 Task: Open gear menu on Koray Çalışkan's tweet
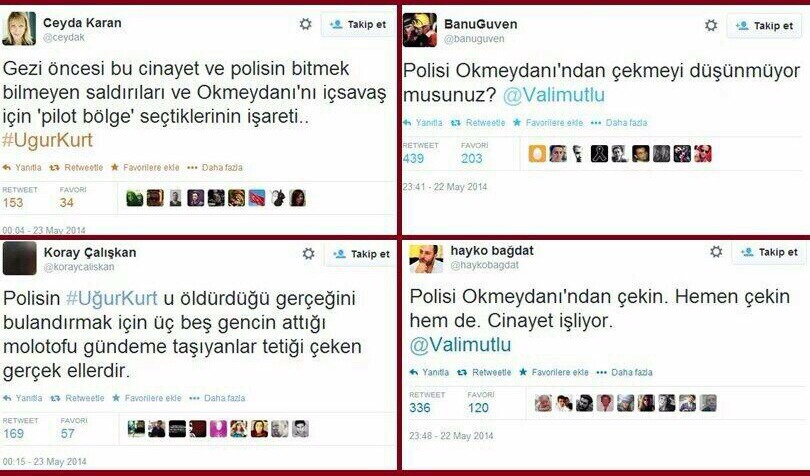tap(308, 253)
